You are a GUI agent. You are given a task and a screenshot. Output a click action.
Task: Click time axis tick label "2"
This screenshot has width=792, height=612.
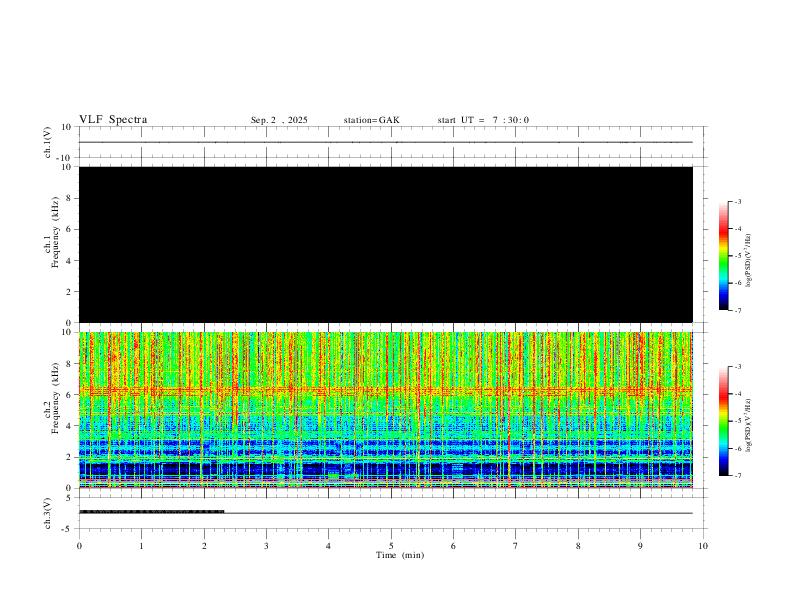(204, 546)
